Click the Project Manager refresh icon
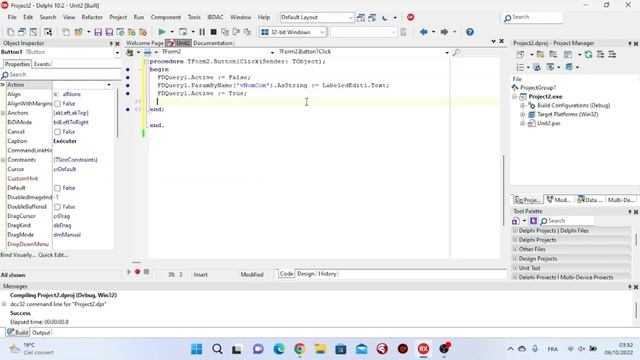The width and height of the screenshot is (640, 360). click(x=588, y=54)
